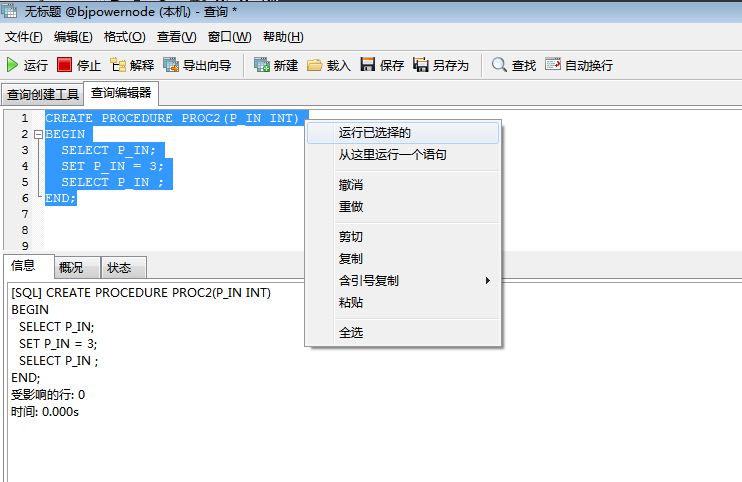Click 'BEGIN' line in output log
Image resolution: width=742 pixels, height=482 pixels.
coord(30,310)
